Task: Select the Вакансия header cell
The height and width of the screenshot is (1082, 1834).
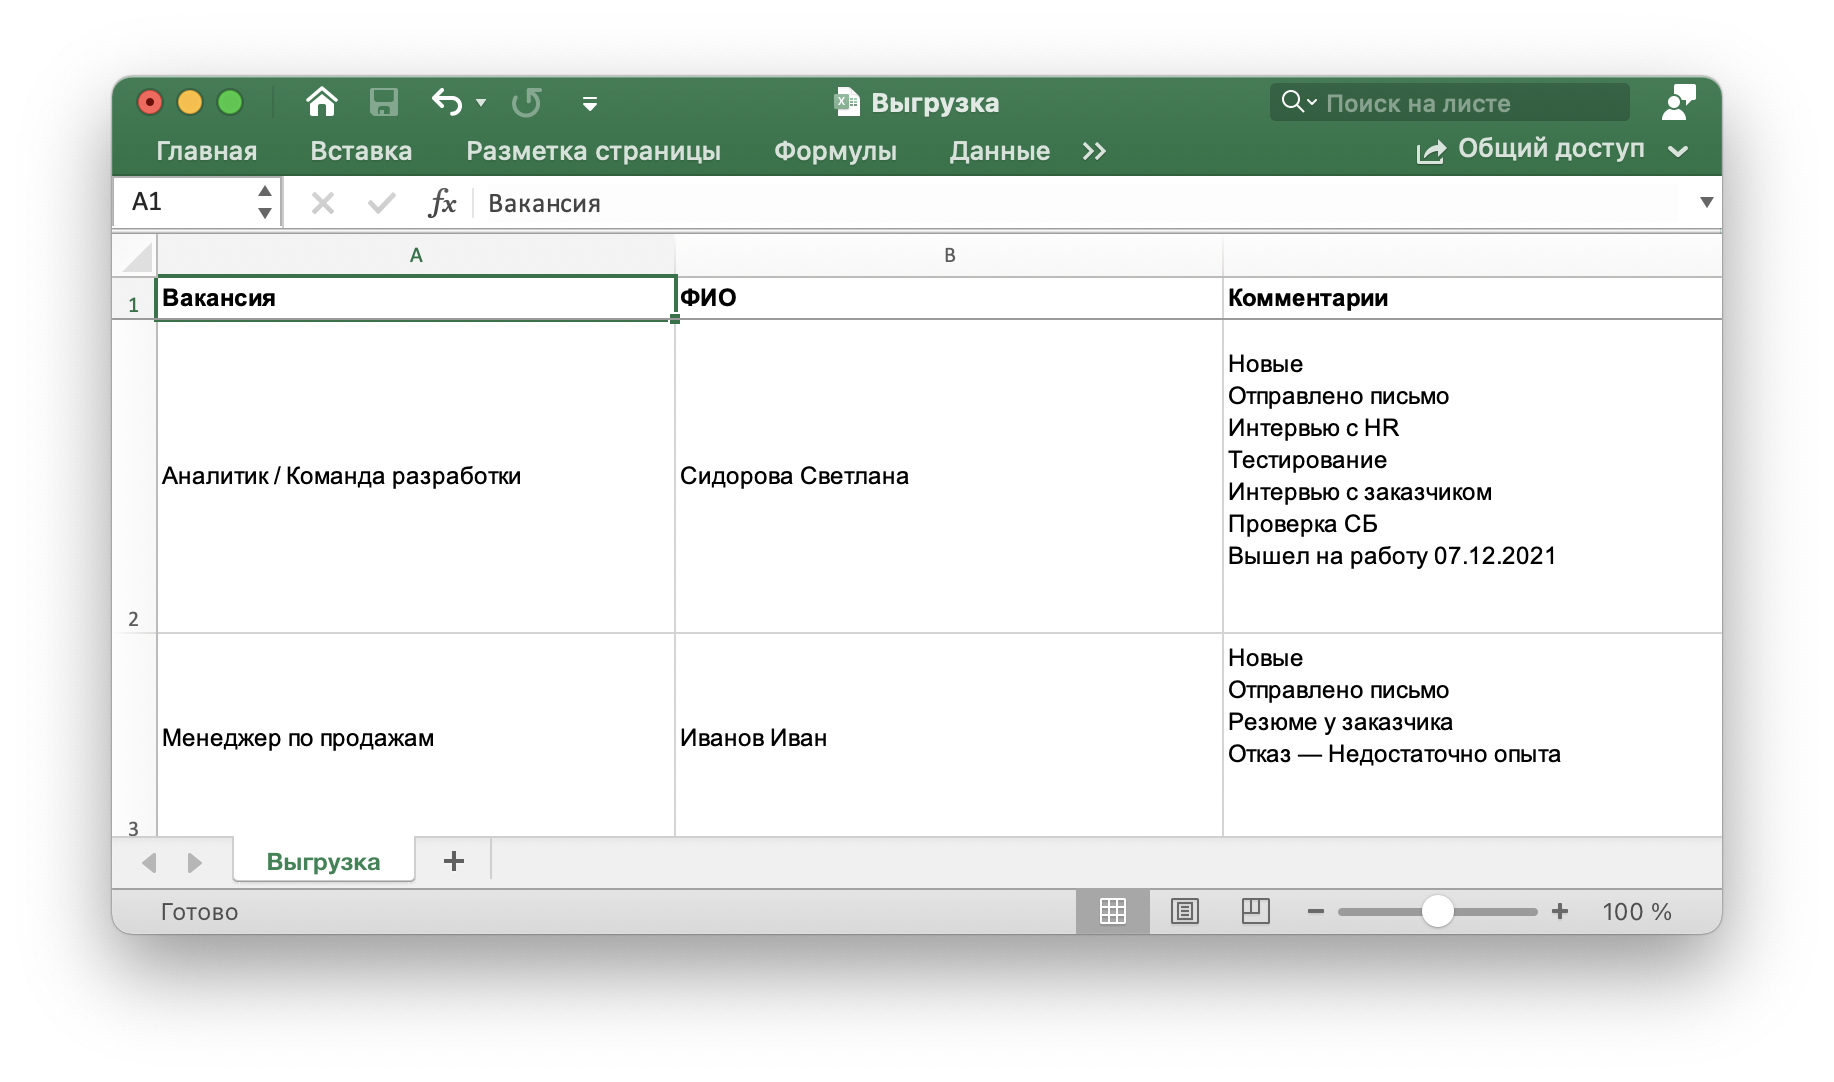Action: (416, 298)
